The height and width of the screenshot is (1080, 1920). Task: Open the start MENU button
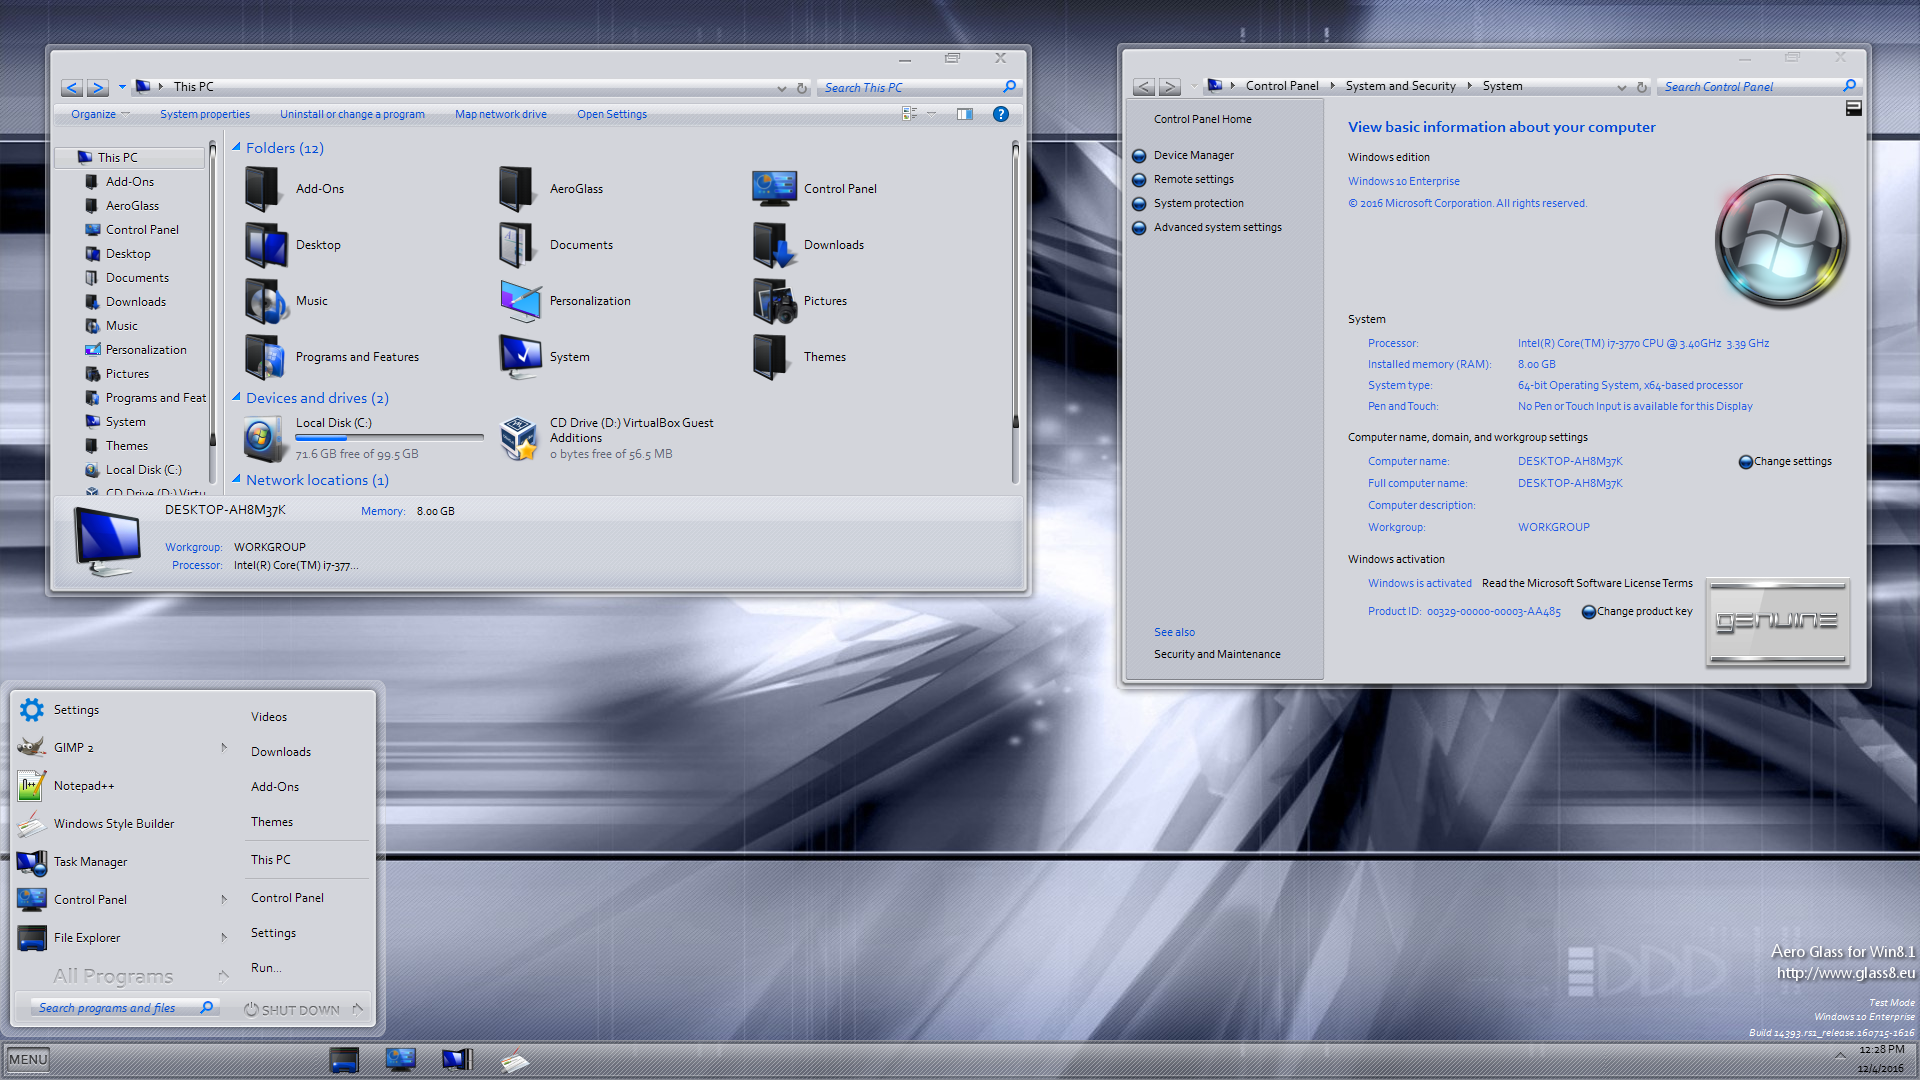(28, 1060)
